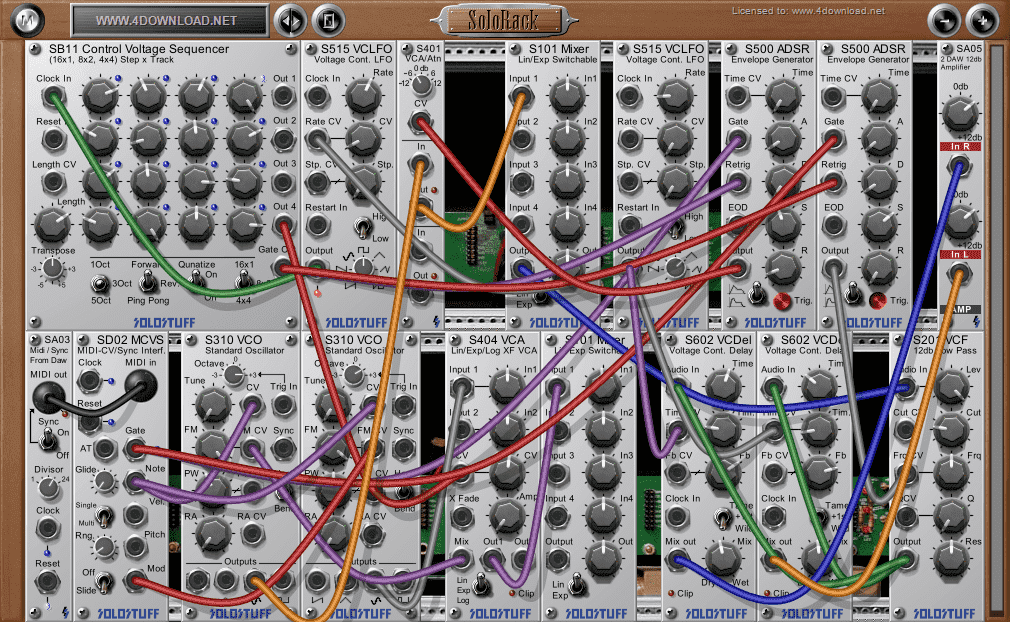This screenshot has height=622, width=1010.
Task: Click the square icon button beside preset arrows
Action: [x=329, y=21]
